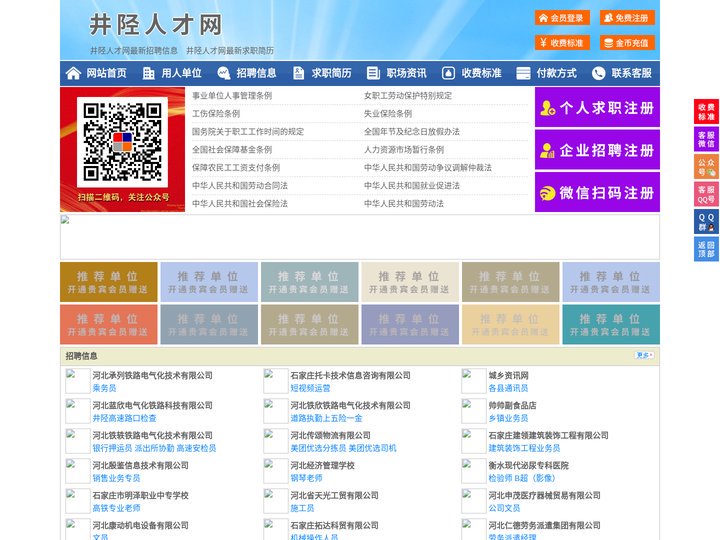This screenshot has height=540, width=720.
Task: Open 职场资讯 nav menu item
Action: 406,73
